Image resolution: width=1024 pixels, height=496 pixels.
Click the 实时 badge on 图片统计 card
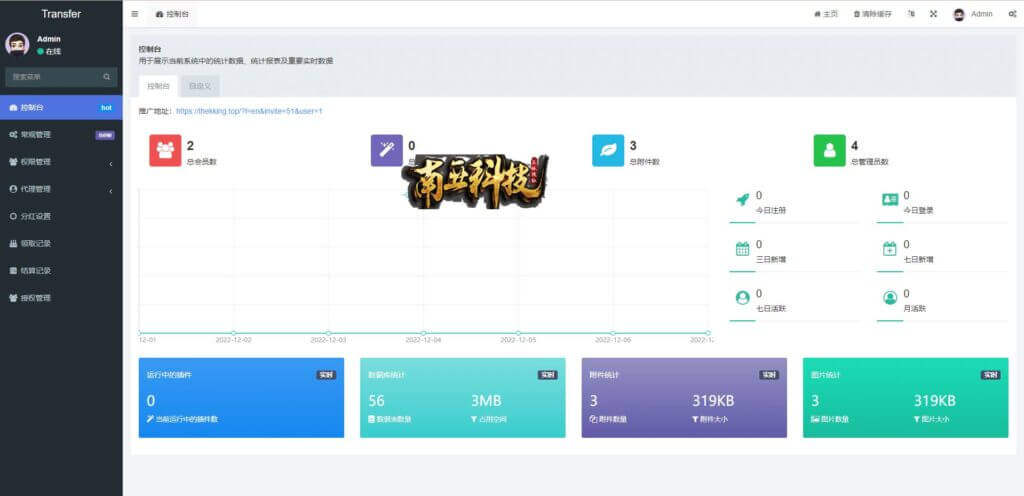[x=990, y=375]
